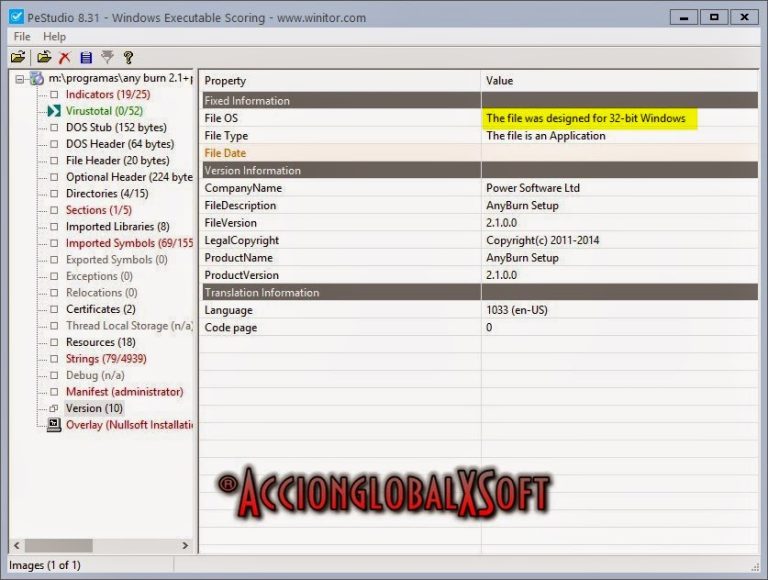Image resolution: width=768 pixels, height=580 pixels.
Task: Select Thread Local Storage tree item
Action: tap(129, 326)
